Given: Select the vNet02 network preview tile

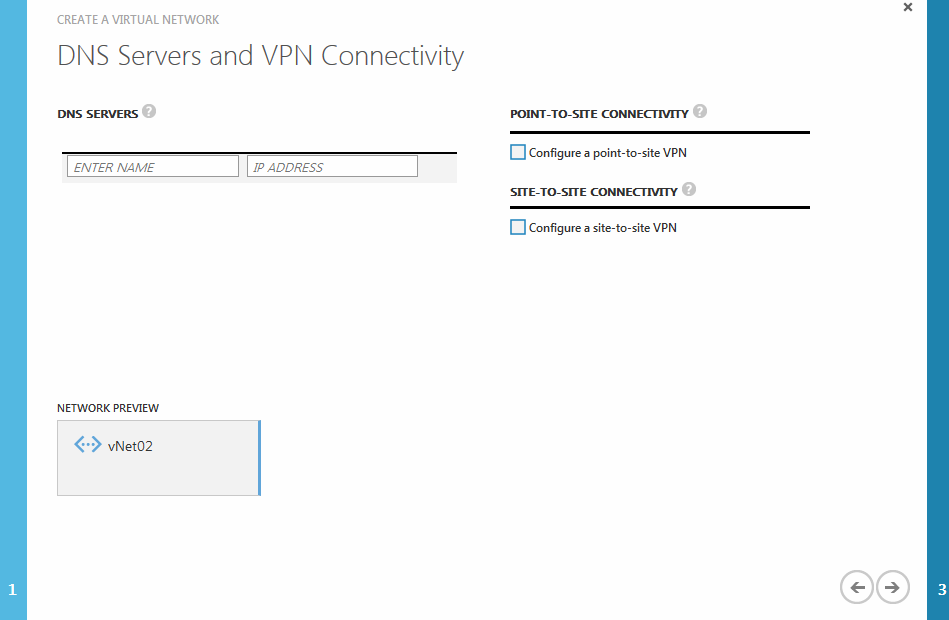Looking at the screenshot, I should click(x=159, y=458).
